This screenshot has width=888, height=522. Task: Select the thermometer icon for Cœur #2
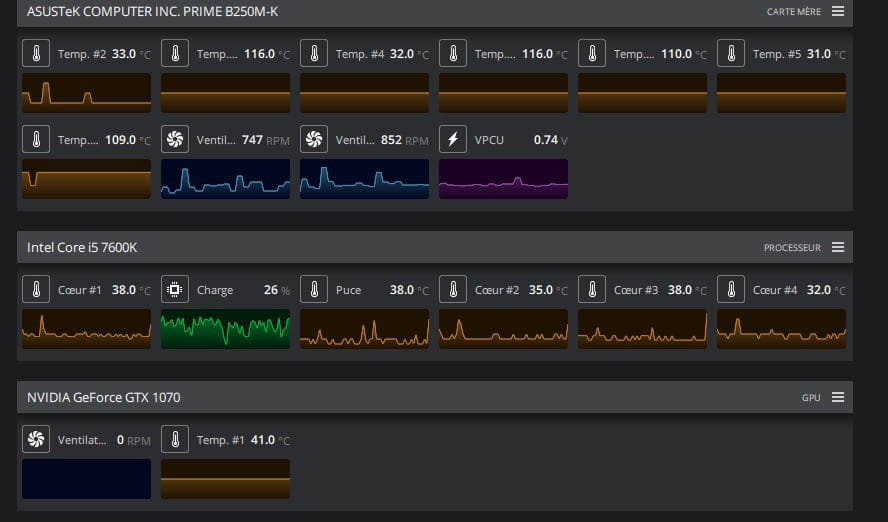coord(453,290)
